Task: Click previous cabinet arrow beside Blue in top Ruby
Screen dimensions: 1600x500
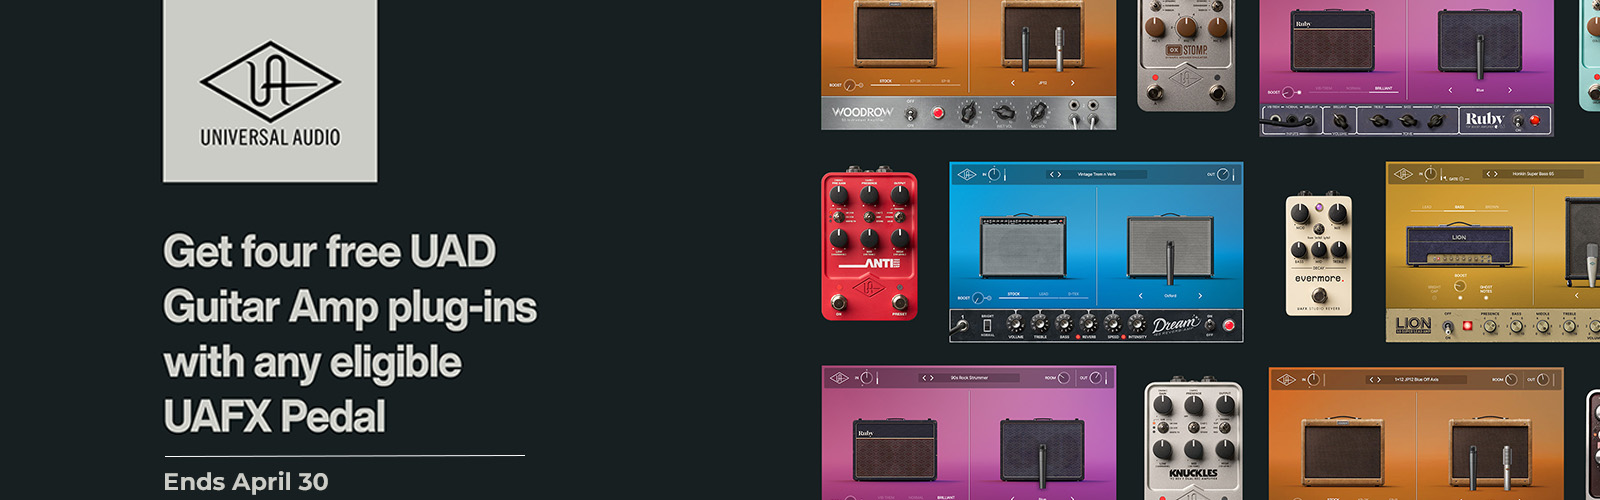Action: (x=1450, y=90)
